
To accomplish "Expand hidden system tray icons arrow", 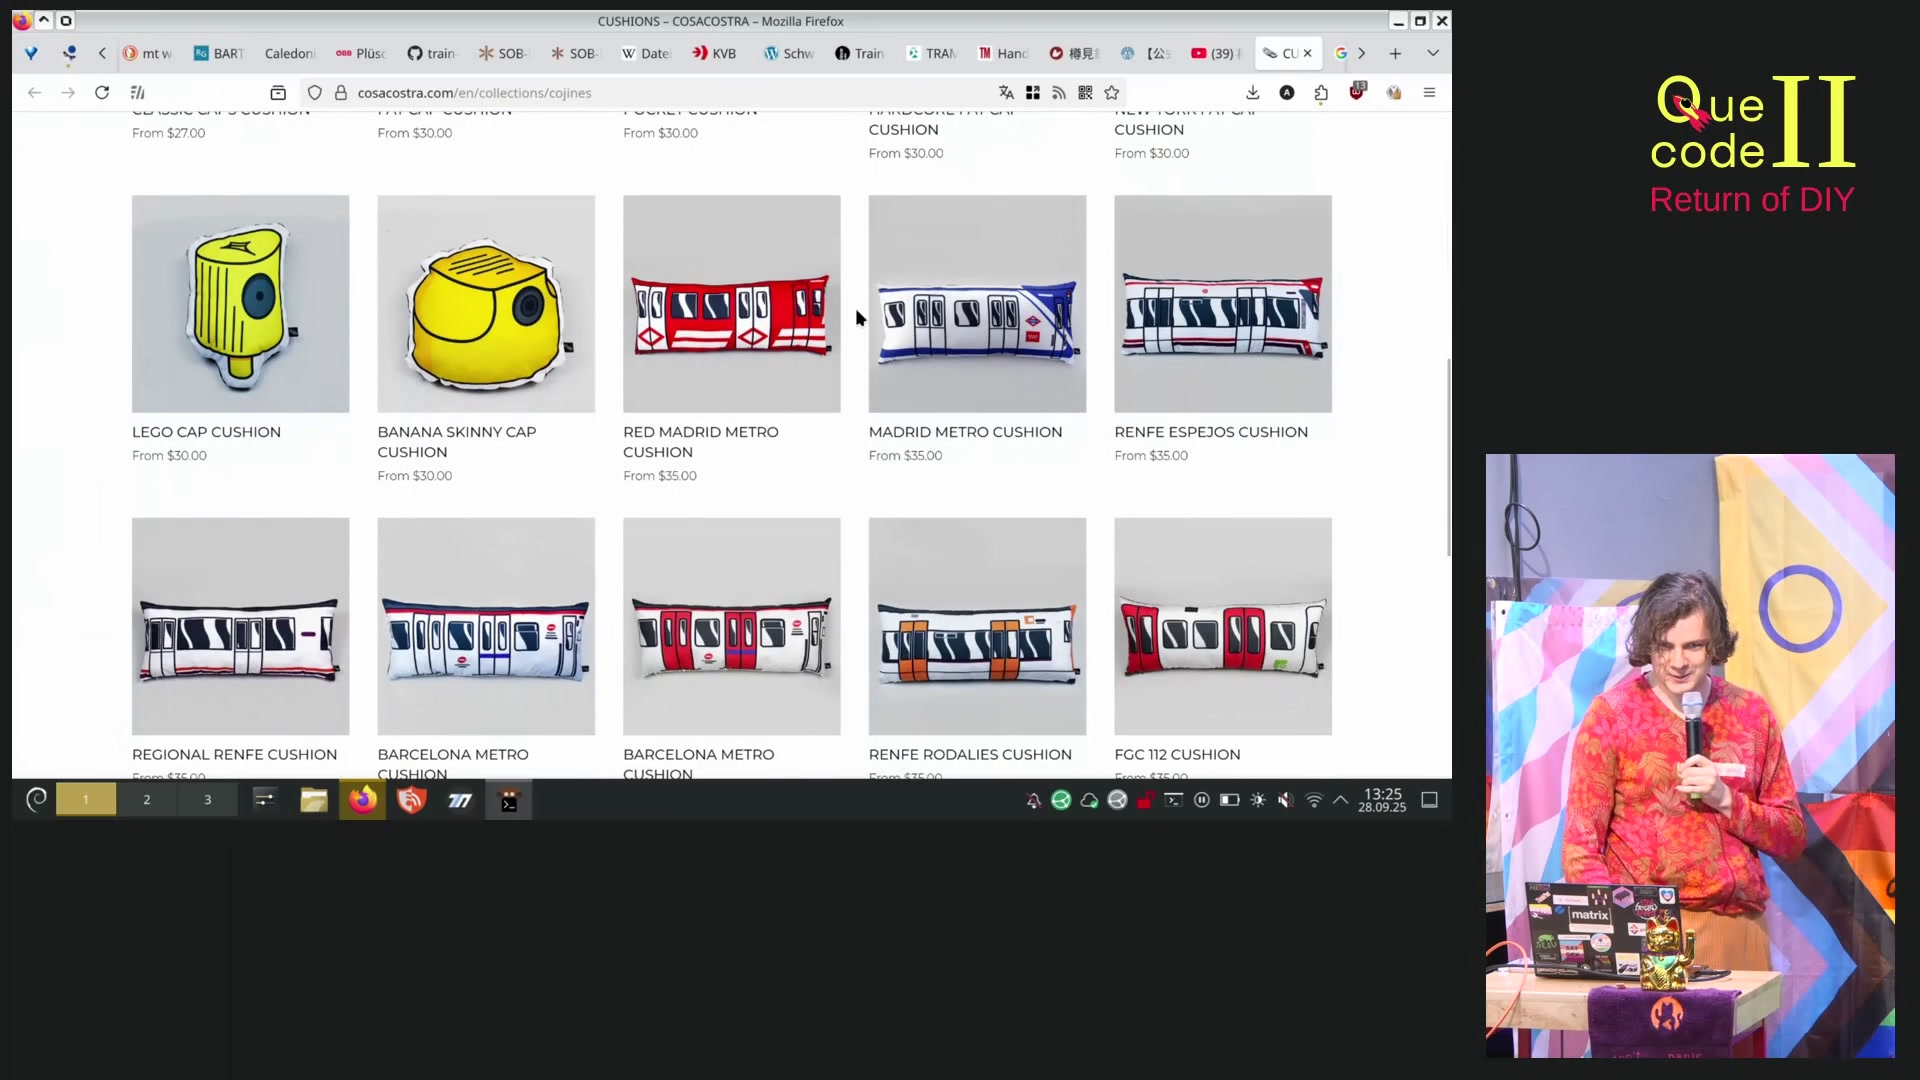I will pyautogui.click(x=1341, y=800).
